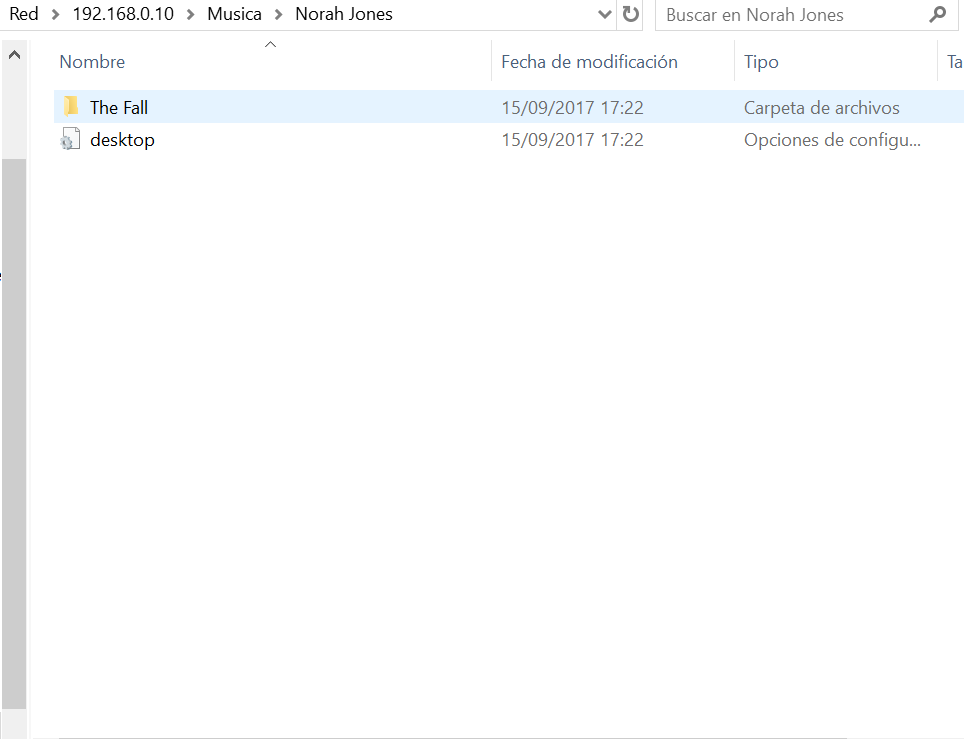Navigate to 192.168.0.10 breadcrumb
This screenshot has height=739, width=964.
(123, 14)
